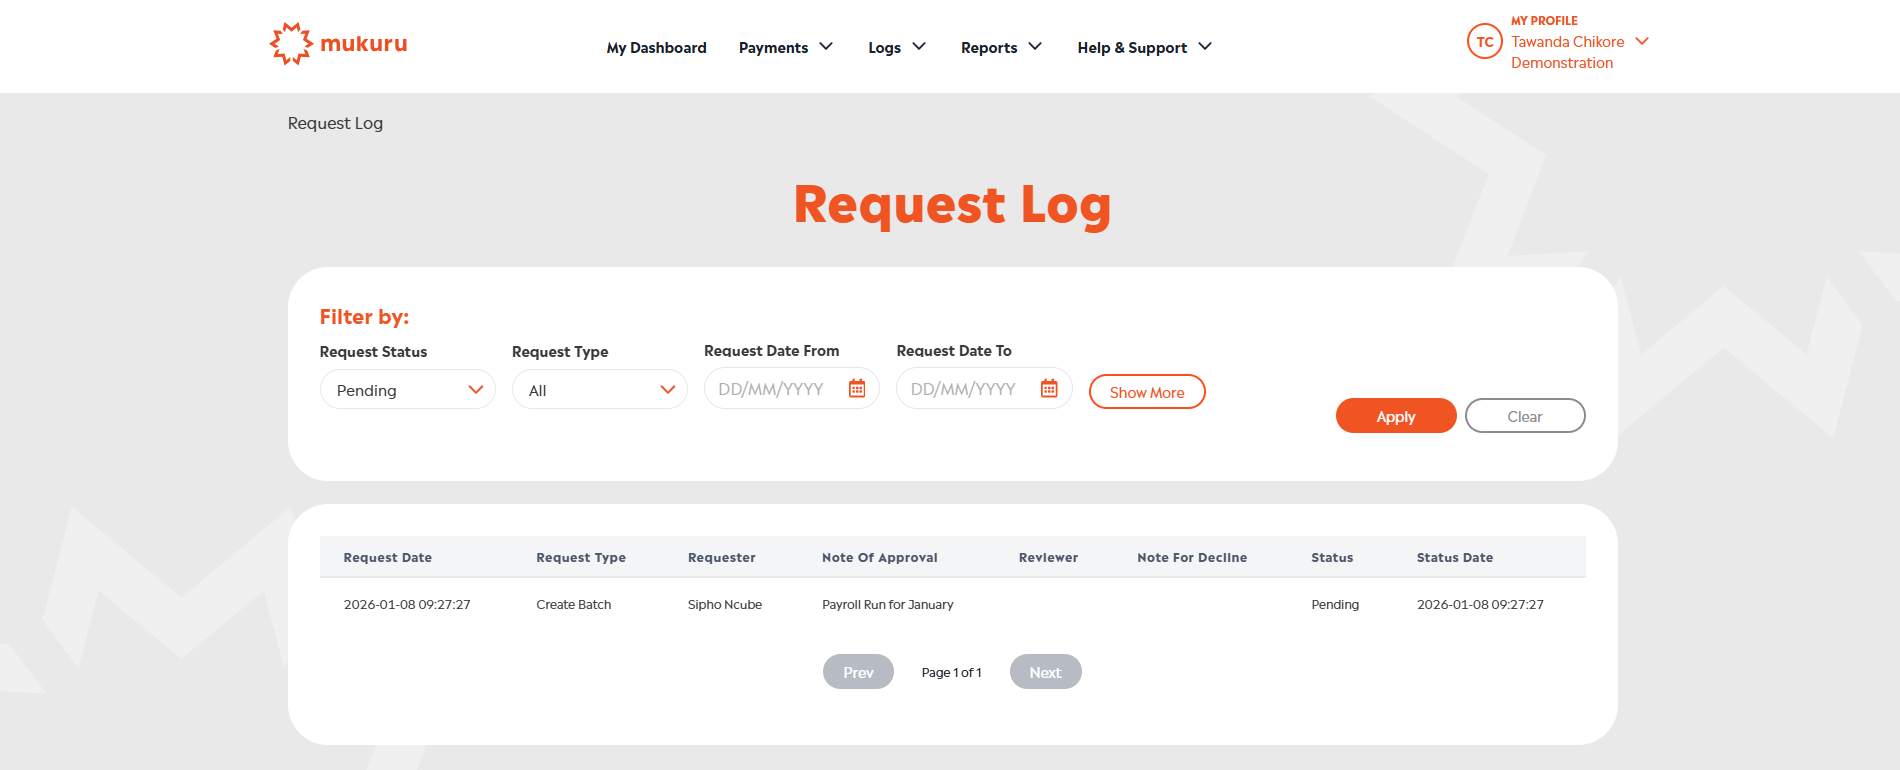Open the Logs menu
Screen dimensions: 1900x770
[x=897, y=47]
